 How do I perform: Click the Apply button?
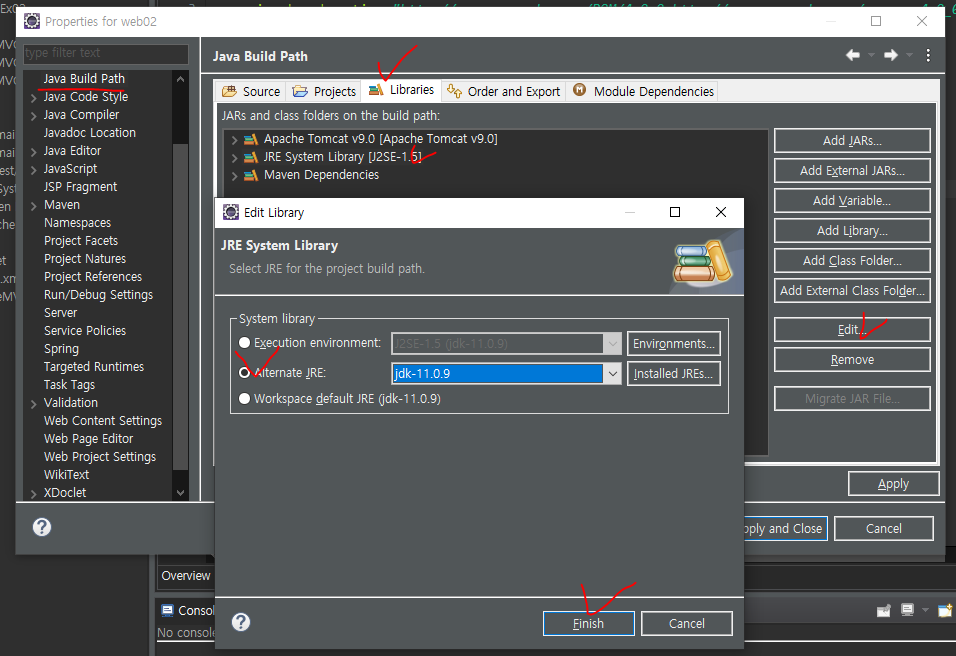tap(893, 483)
